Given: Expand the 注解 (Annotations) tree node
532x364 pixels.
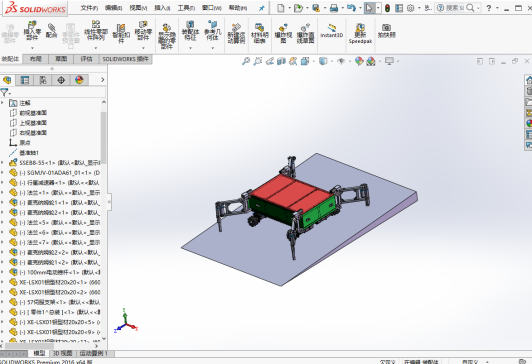Looking at the screenshot, I should click(3, 102).
